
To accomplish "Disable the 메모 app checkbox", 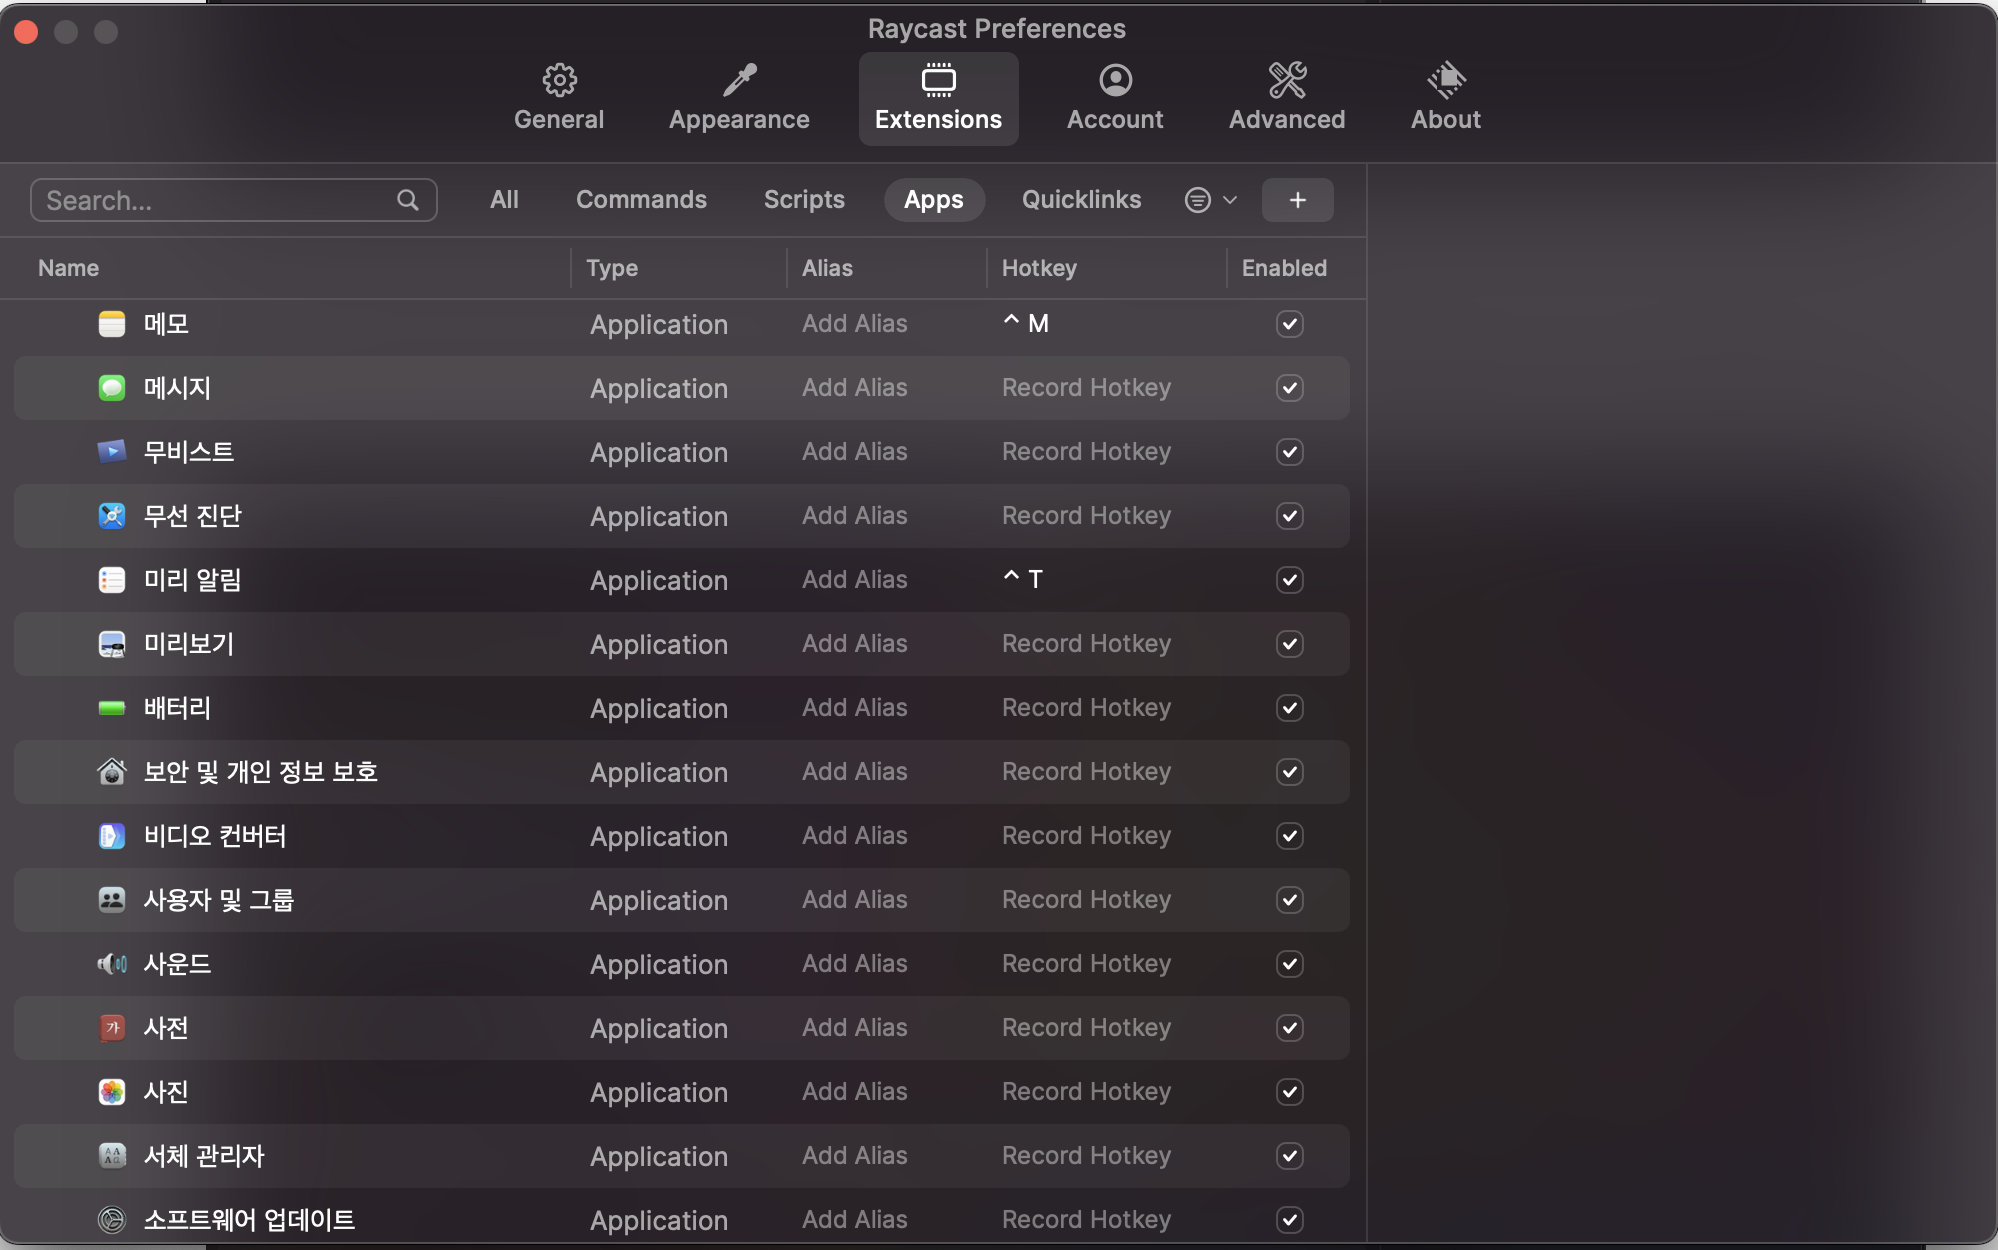I will click(x=1290, y=324).
